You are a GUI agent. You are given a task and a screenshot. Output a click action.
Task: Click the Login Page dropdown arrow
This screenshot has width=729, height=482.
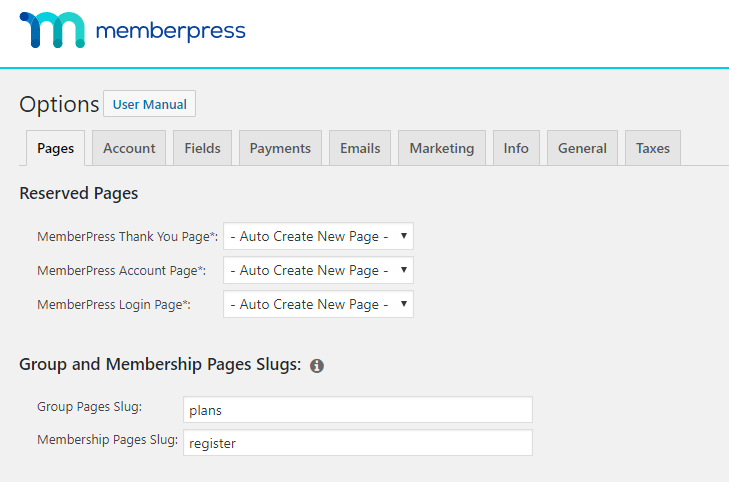(x=404, y=304)
